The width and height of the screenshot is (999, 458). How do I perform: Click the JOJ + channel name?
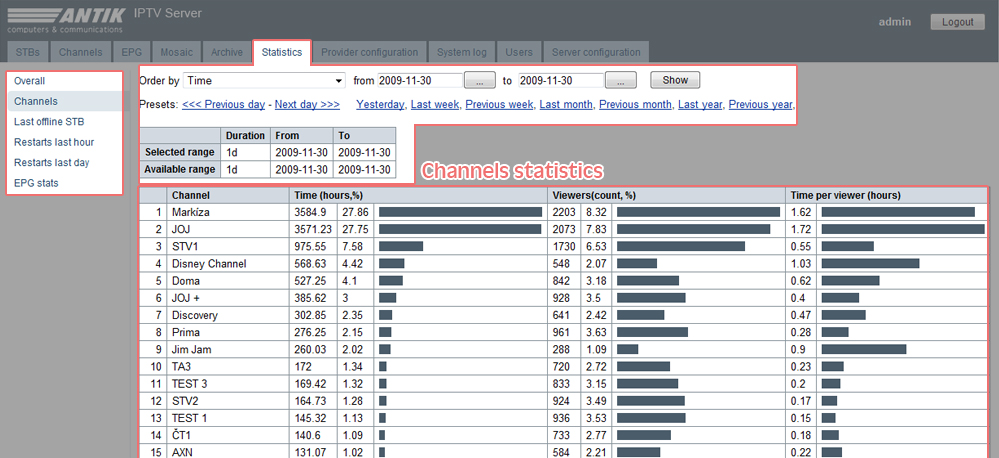(185, 298)
